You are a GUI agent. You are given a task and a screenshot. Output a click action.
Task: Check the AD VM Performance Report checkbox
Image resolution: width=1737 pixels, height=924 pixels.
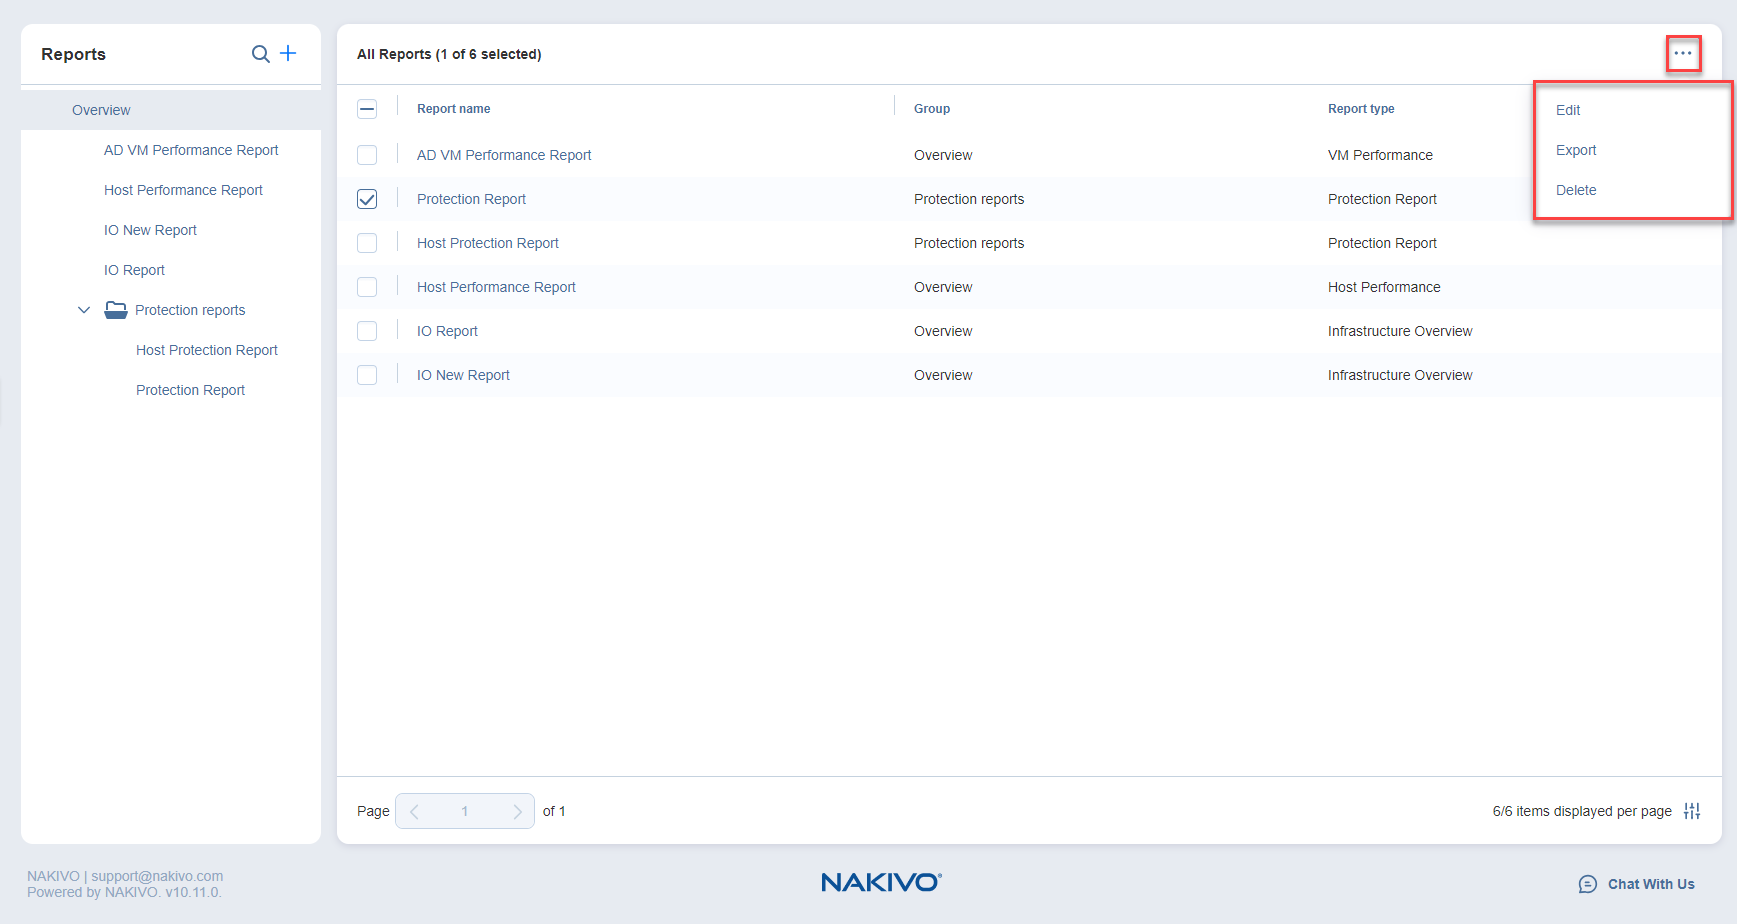pyautogui.click(x=367, y=155)
